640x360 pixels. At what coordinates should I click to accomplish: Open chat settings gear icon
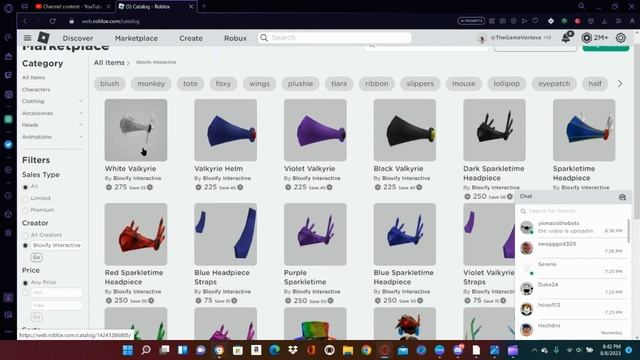pyautogui.click(x=622, y=197)
